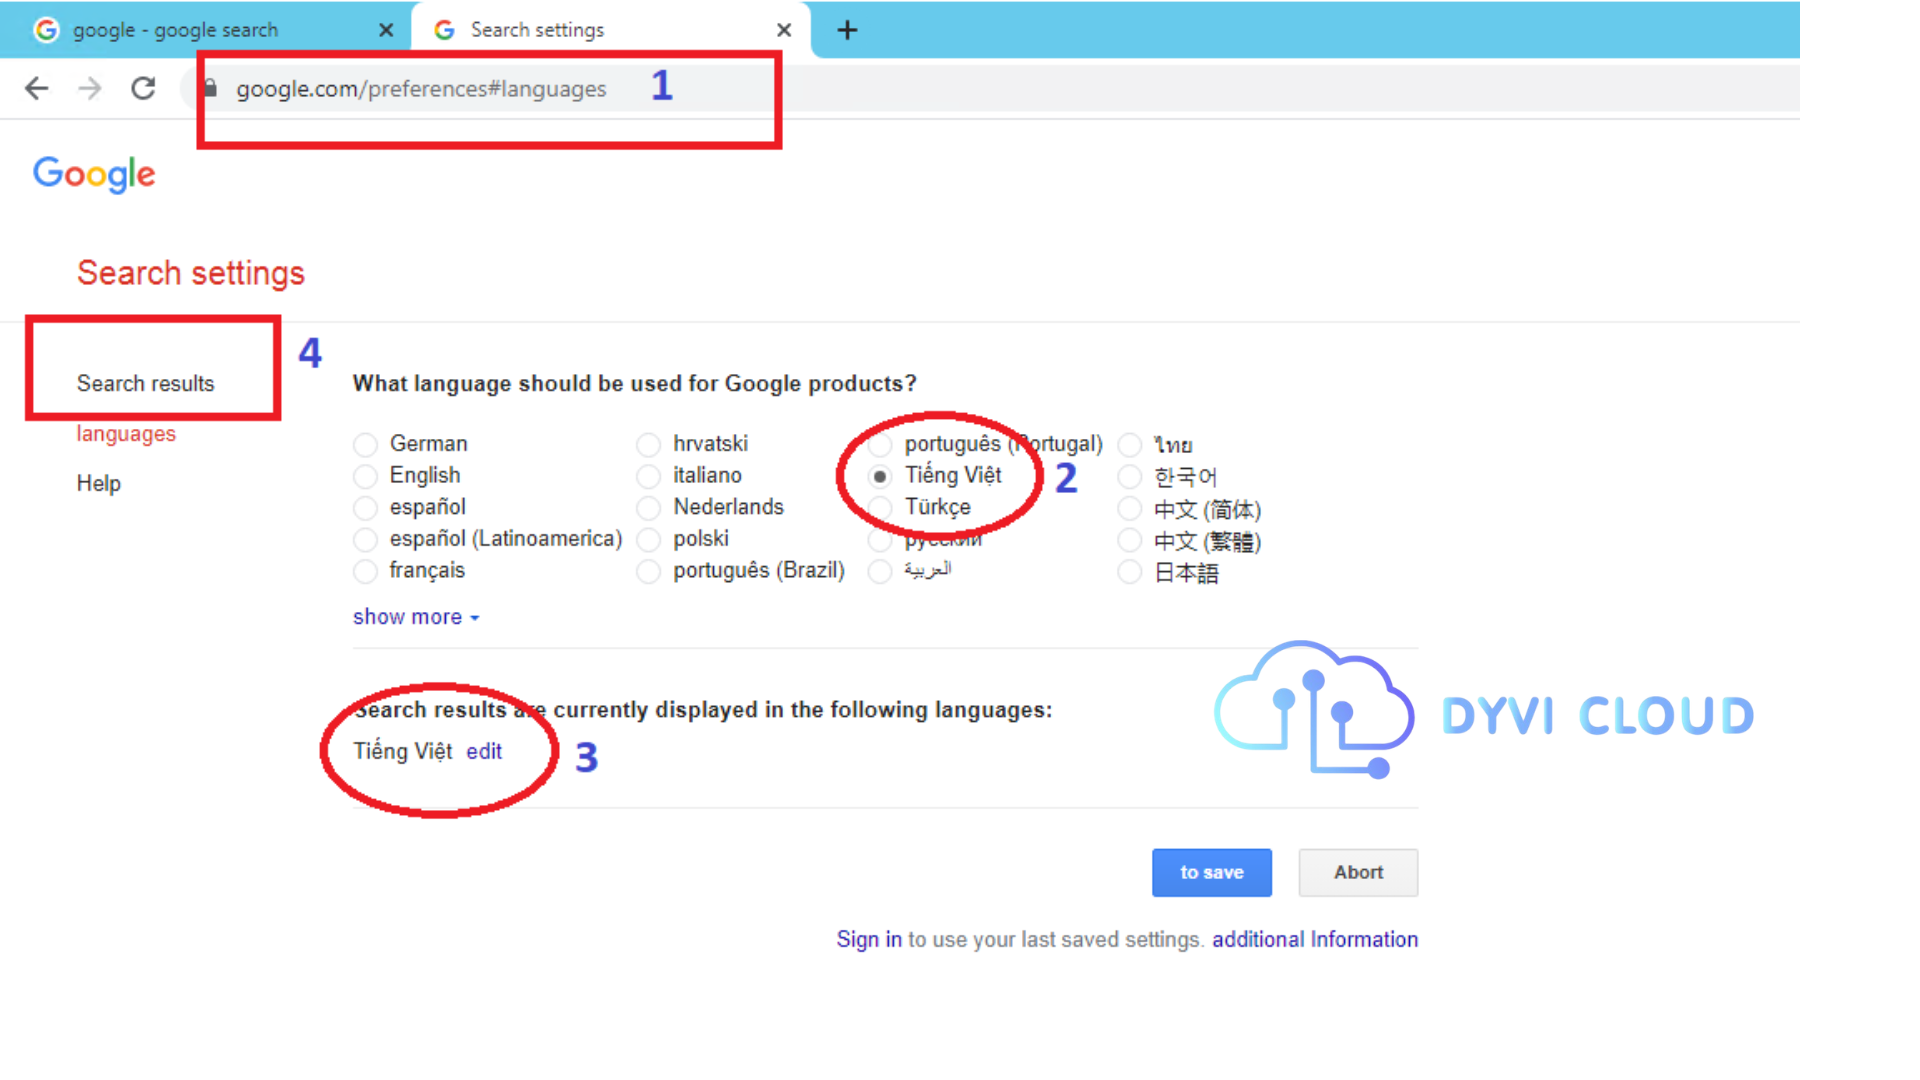1920x1080 pixels.
Task: Switch to 'google - google search' tab
Action: (205, 30)
